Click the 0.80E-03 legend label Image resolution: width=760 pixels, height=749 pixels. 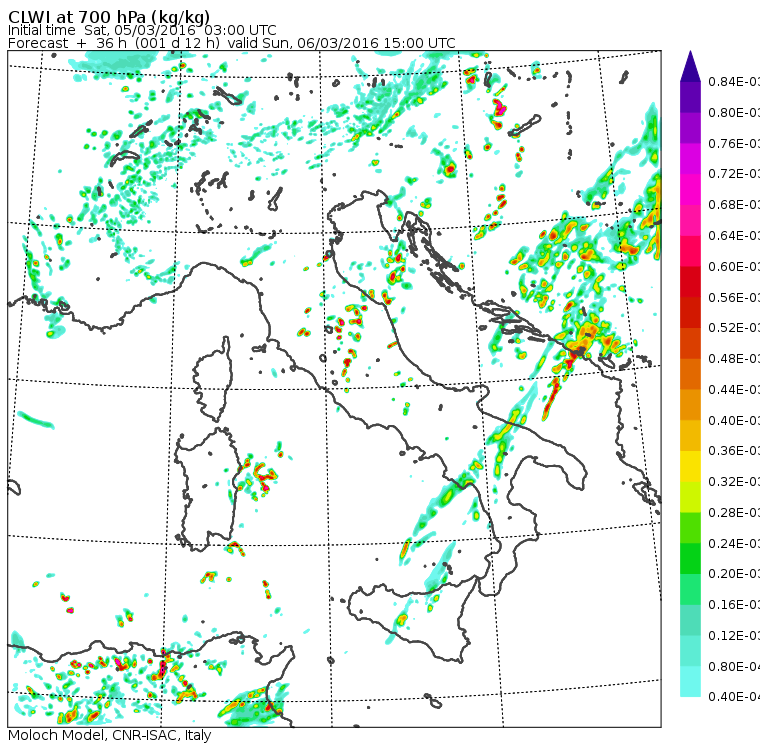click(734, 112)
